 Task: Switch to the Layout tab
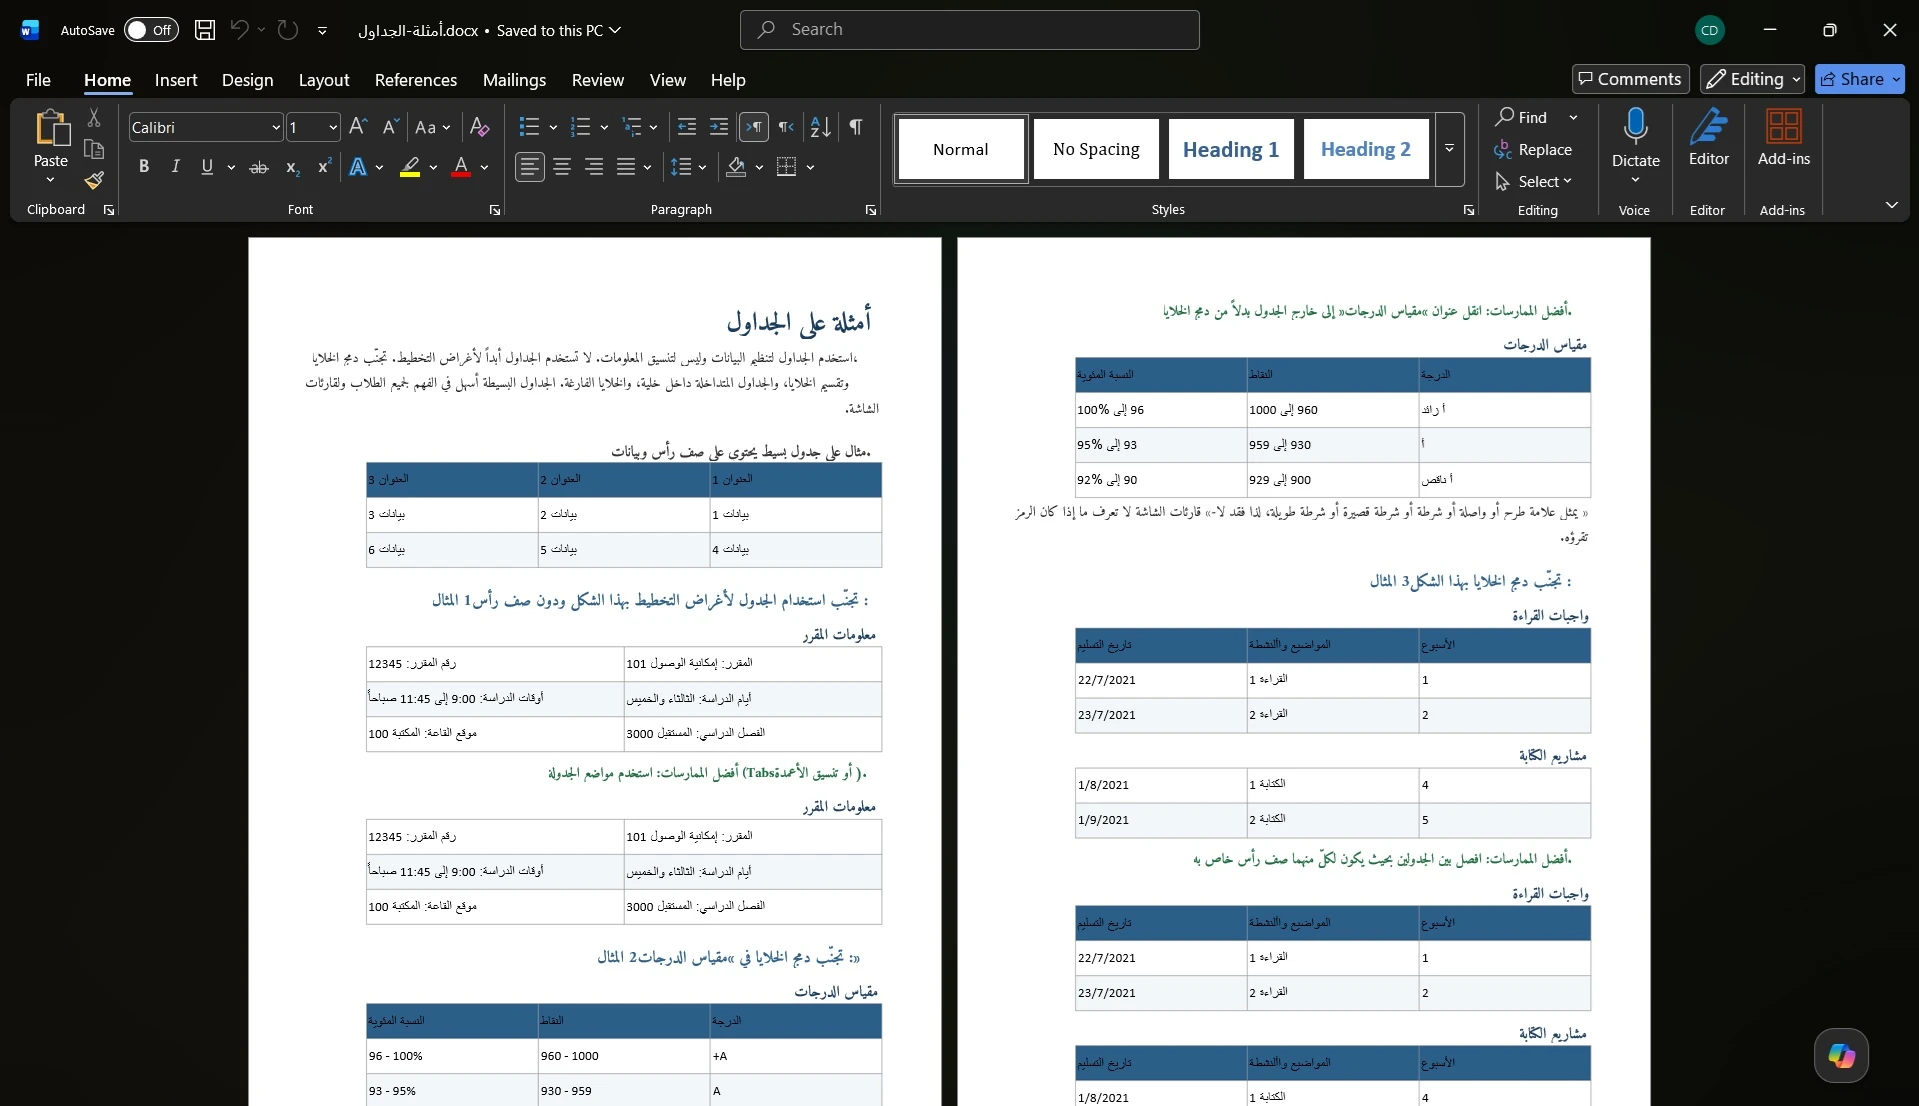[324, 80]
